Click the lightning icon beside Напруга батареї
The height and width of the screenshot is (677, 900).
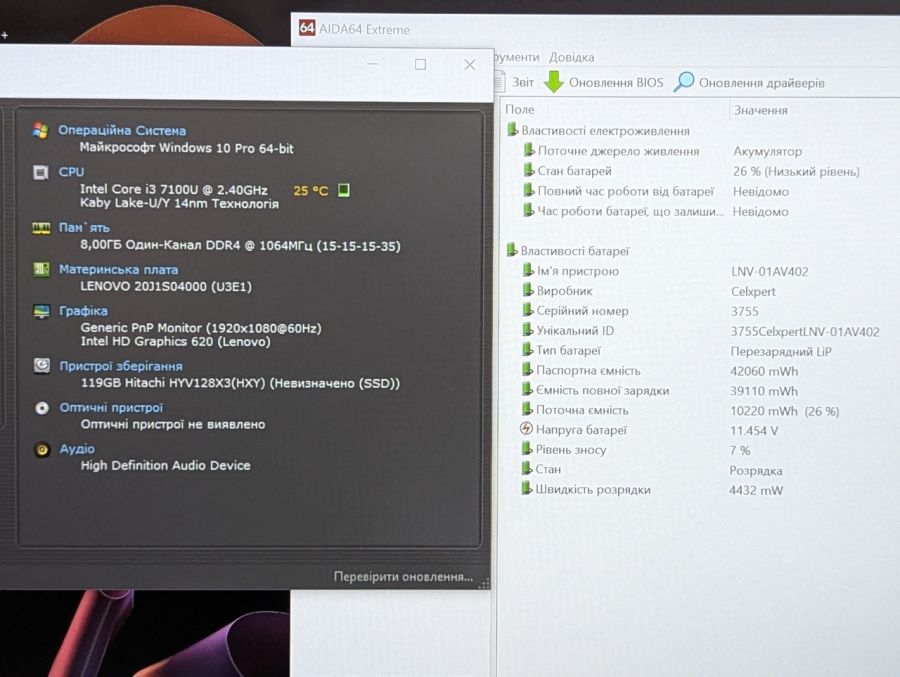click(x=526, y=429)
